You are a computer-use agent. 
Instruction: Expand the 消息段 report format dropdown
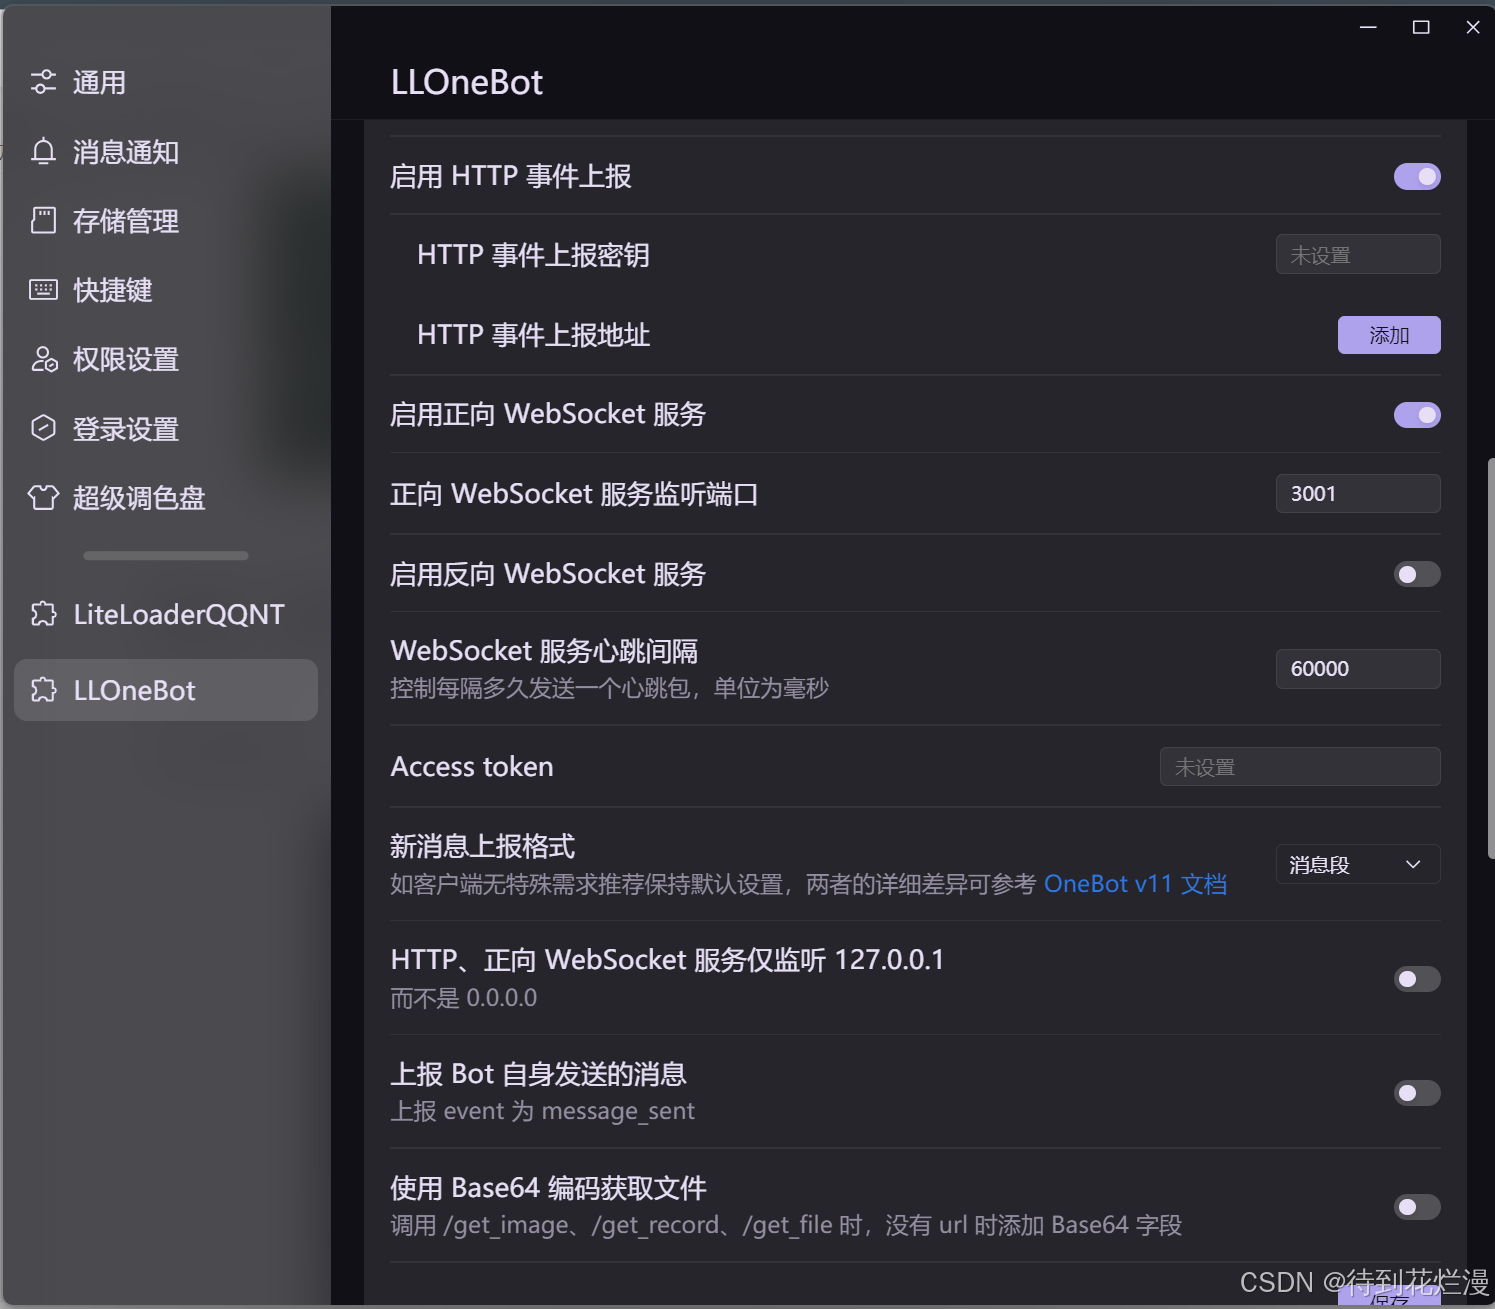pyautogui.click(x=1358, y=864)
